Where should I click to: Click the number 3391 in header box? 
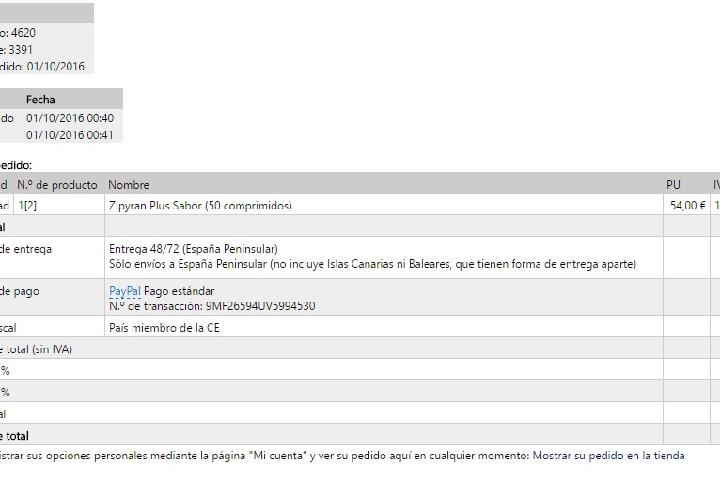(20, 49)
